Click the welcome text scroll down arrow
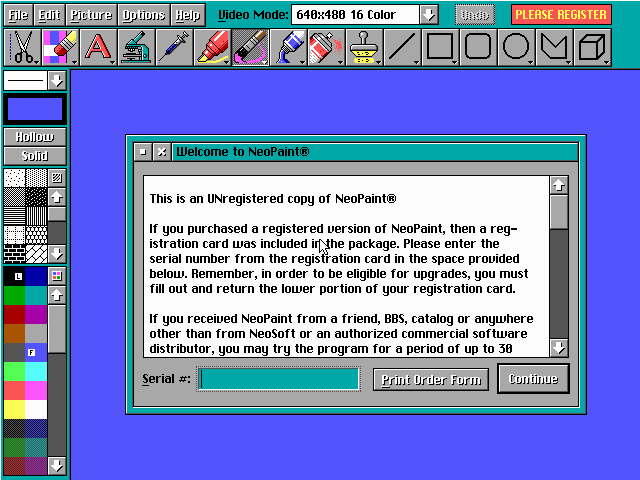The image size is (640, 480). coord(559,348)
